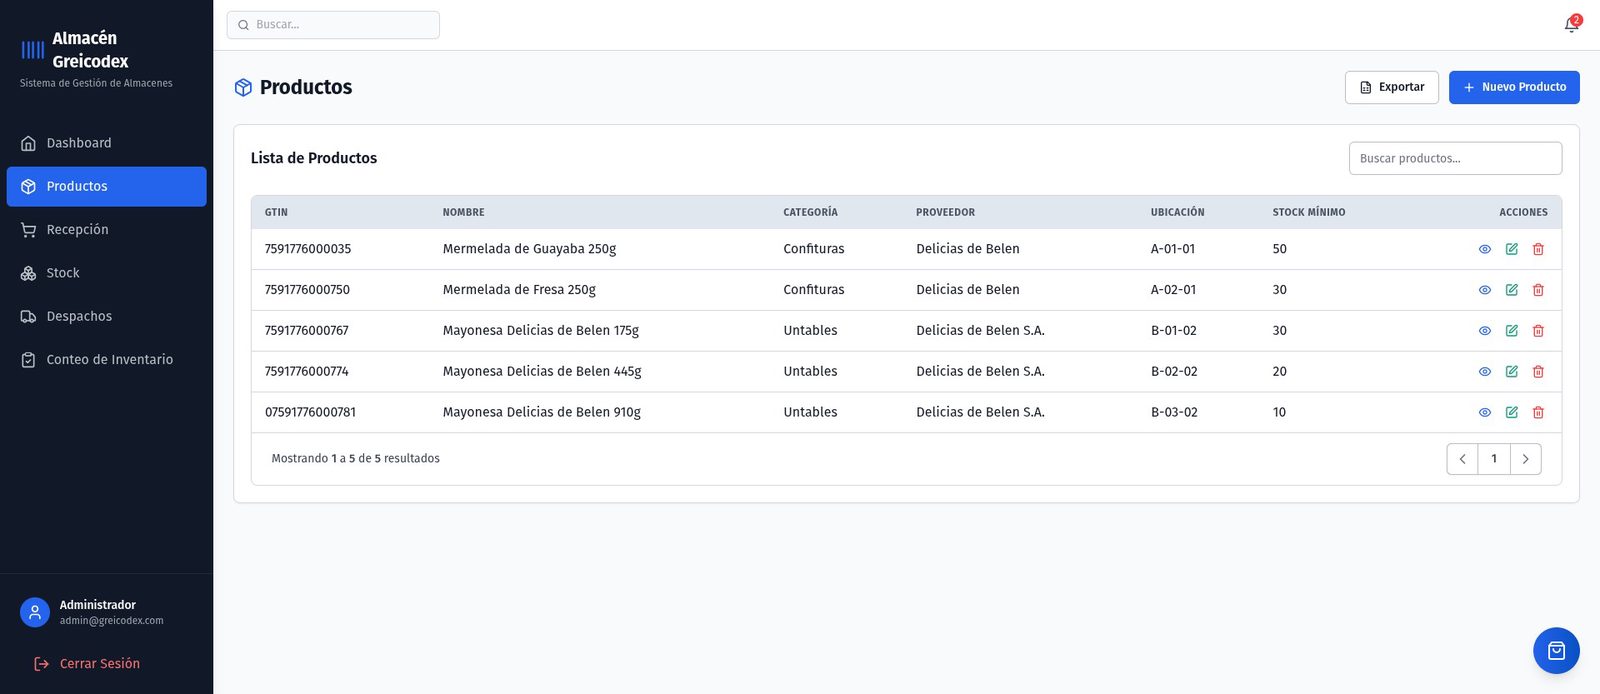This screenshot has width=1600, height=694.
Task: Edit Mermelada de Fresa 250g product
Action: point(1511,290)
